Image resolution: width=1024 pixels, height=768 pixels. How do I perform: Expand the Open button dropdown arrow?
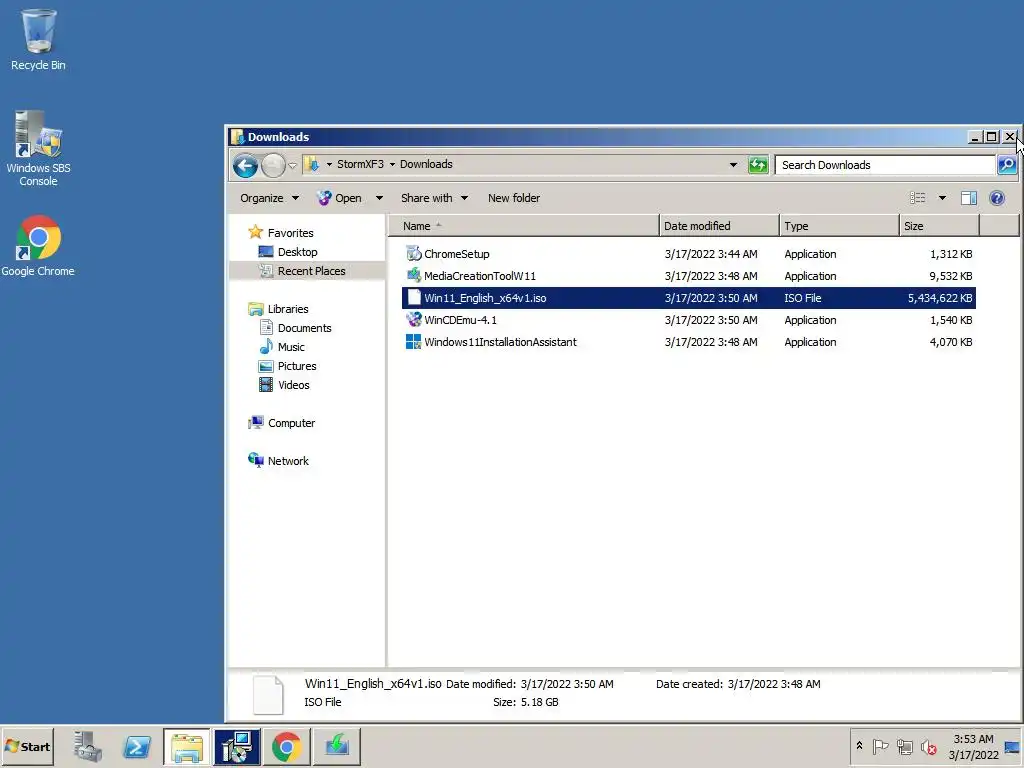click(379, 198)
